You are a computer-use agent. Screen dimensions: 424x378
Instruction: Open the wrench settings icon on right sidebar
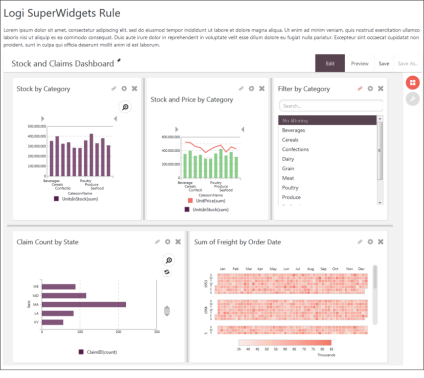(x=412, y=99)
